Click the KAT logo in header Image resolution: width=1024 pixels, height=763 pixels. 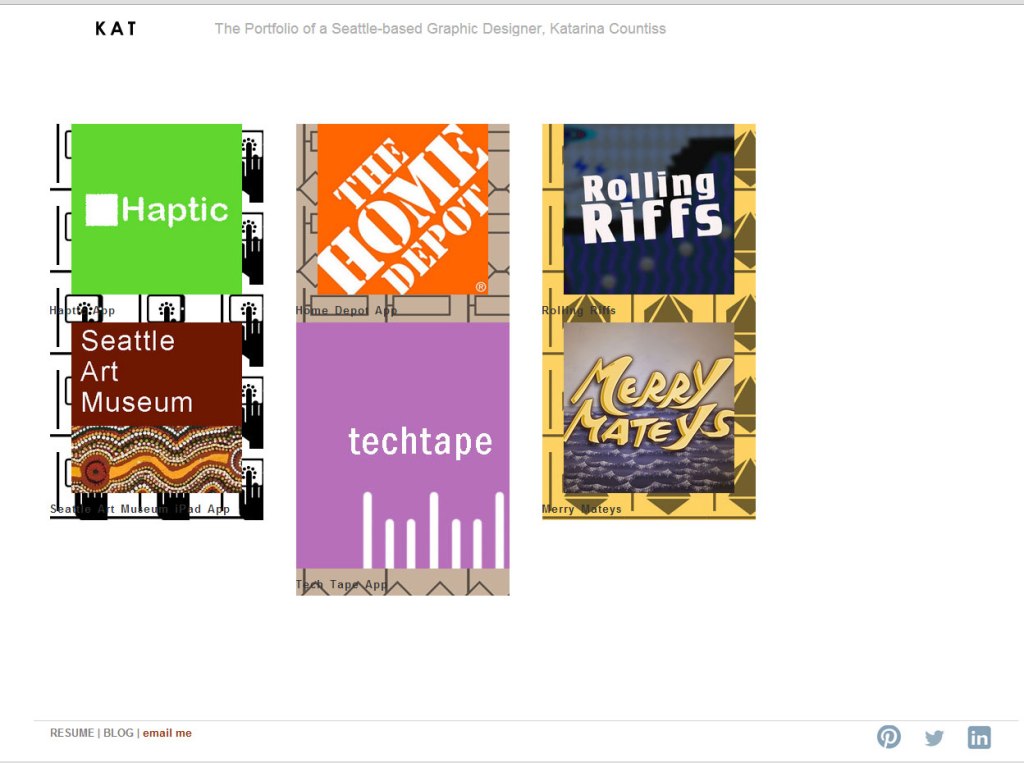[x=116, y=29]
